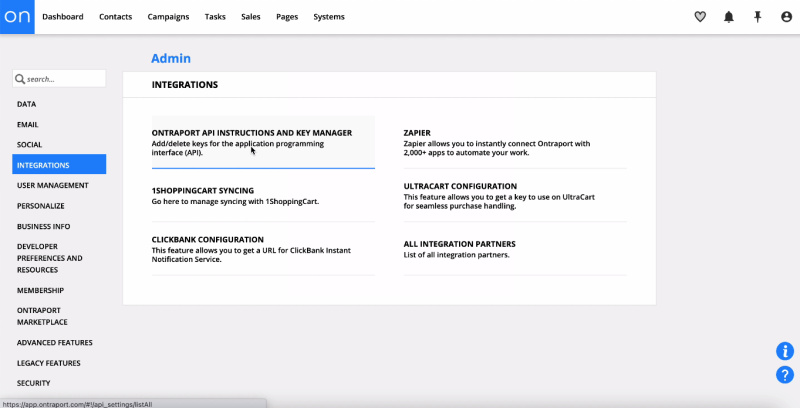Click the blue help question icon
The height and width of the screenshot is (408, 800).
(785, 375)
